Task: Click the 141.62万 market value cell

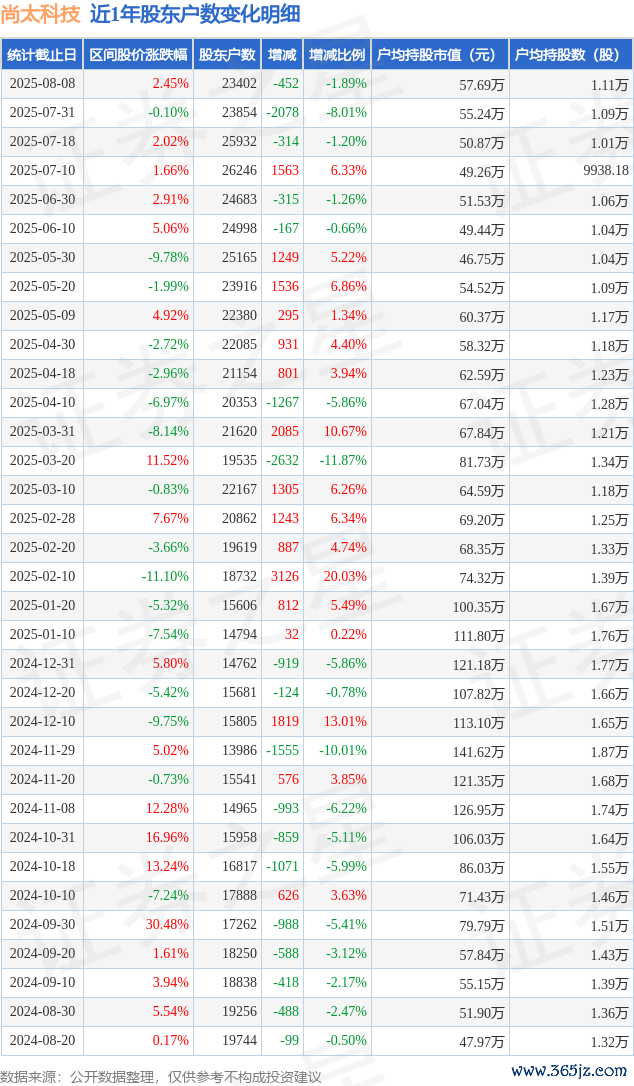Action: [x=478, y=751]
